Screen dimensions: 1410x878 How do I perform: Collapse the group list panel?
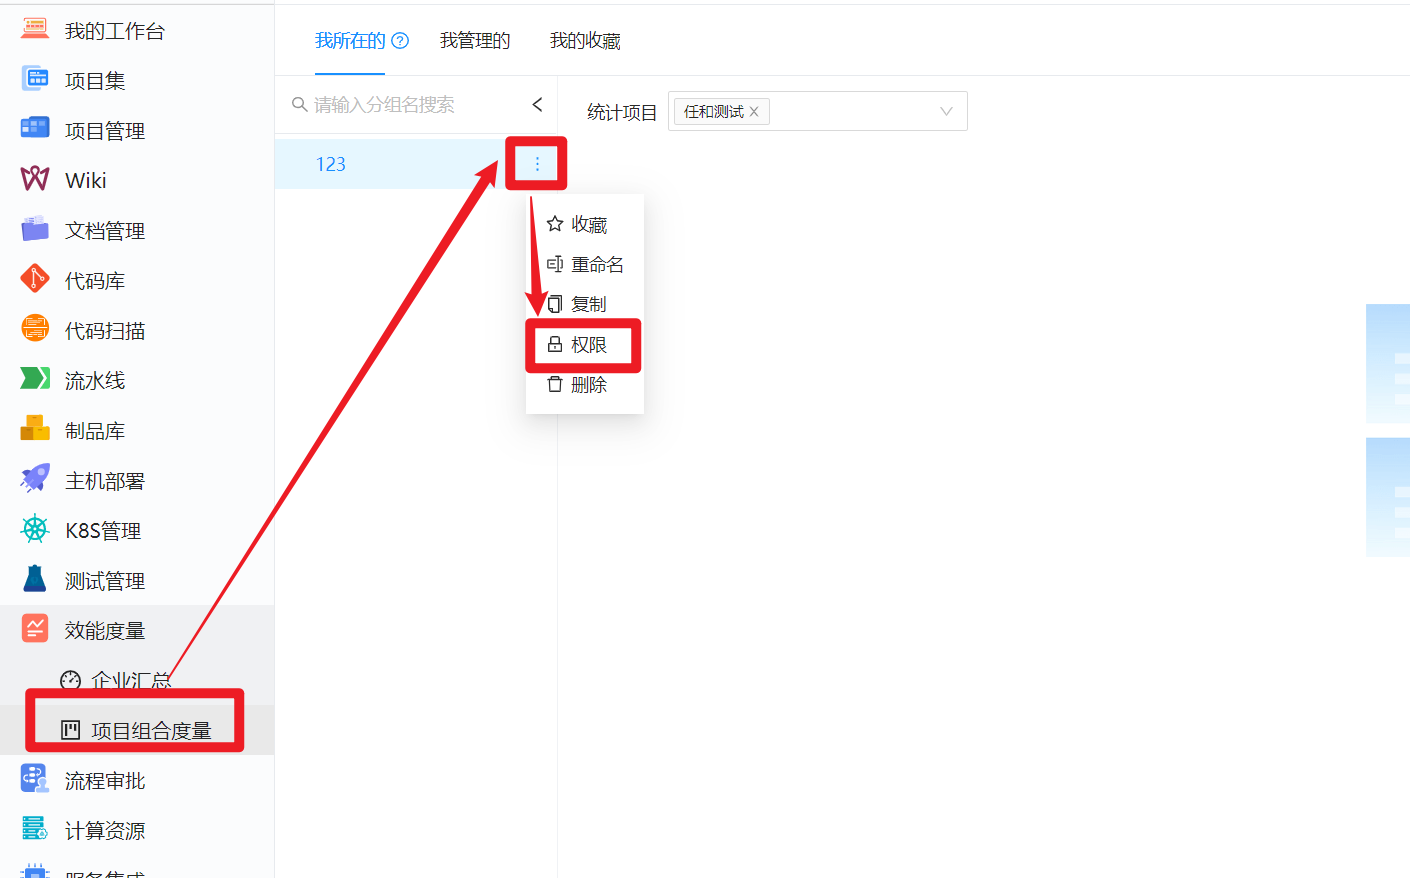[x=537, y=104]
